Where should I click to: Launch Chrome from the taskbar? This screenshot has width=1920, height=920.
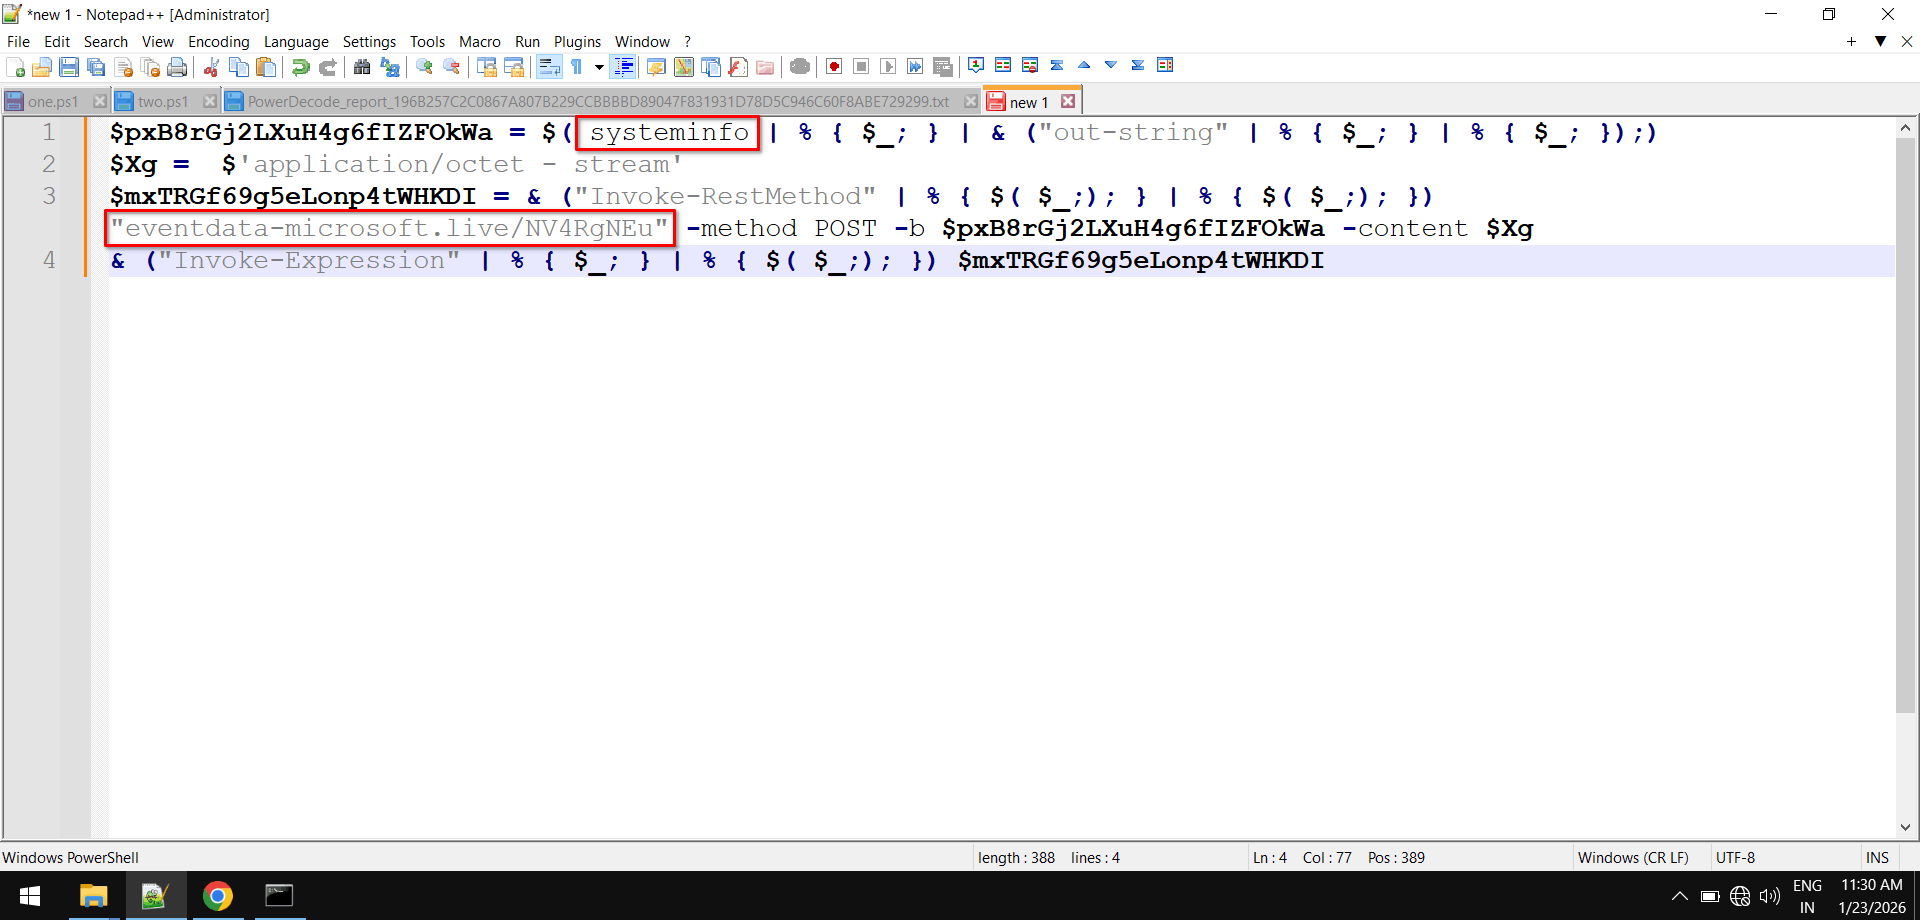pyautogui.click(x=218, y=896)
